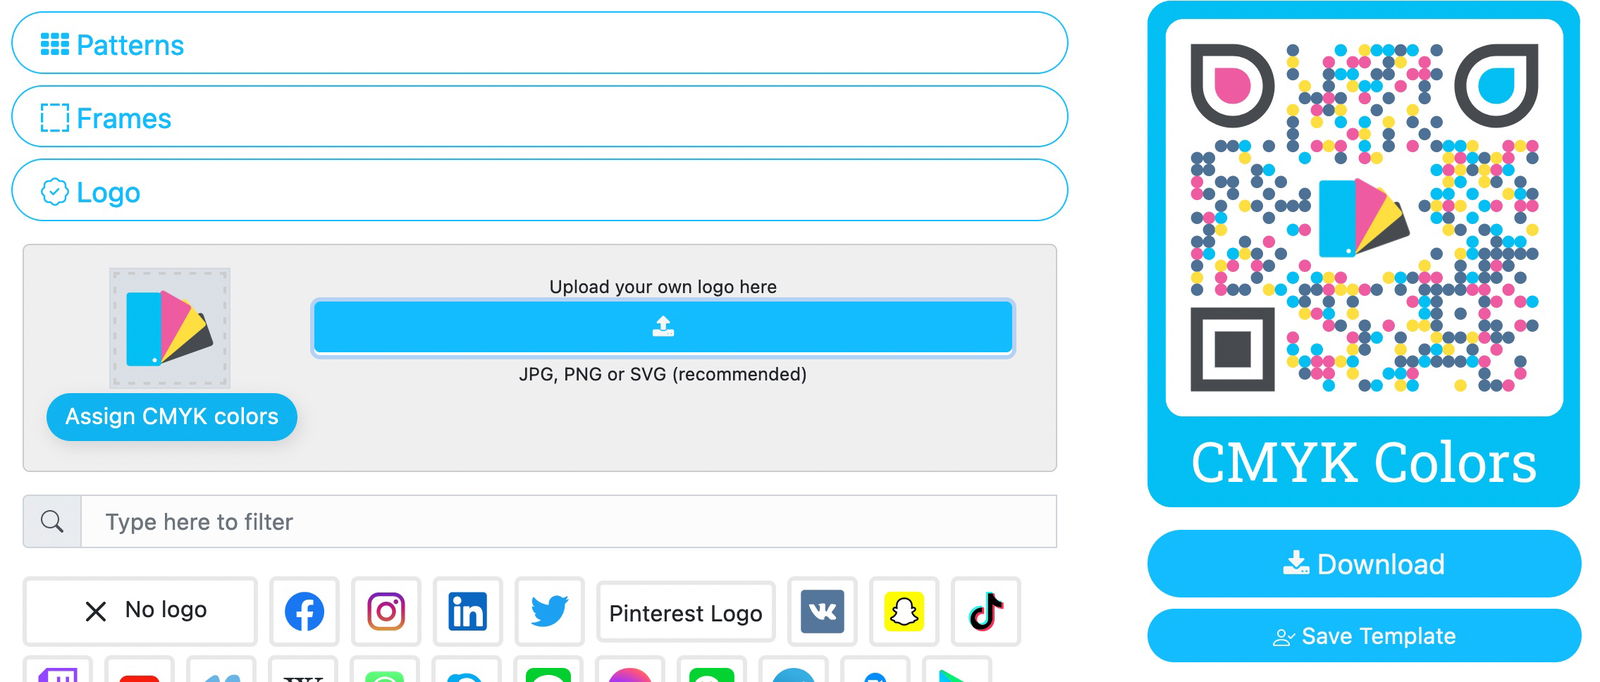This screenshot has width=1600, height=682.
Task: Select the TikTok logo
Action: pyautogui.click(x=986, y=611)
